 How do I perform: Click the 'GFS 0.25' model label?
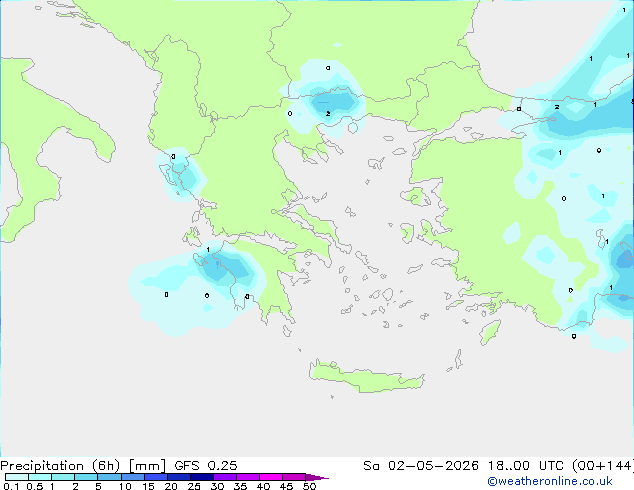pyautogui.click(x=206, y=466)
